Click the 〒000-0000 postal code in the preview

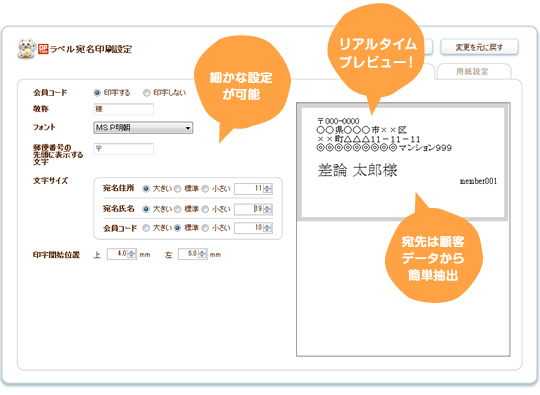pos(338,121)
